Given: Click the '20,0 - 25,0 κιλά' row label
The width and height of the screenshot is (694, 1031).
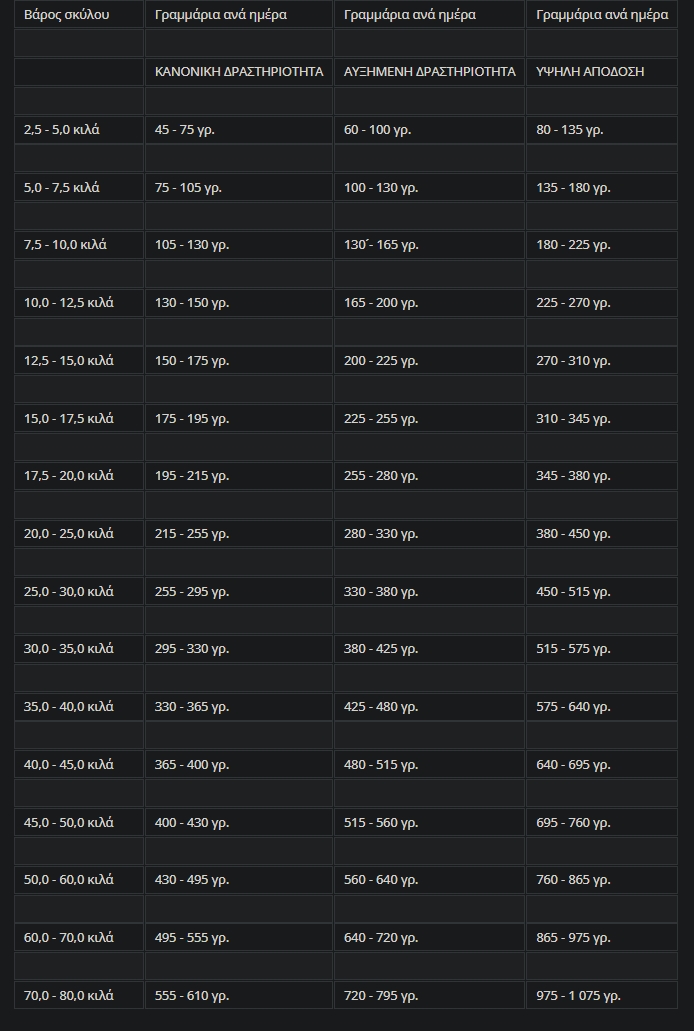Looking at the screenshot, I should click(x=79, y=533).
